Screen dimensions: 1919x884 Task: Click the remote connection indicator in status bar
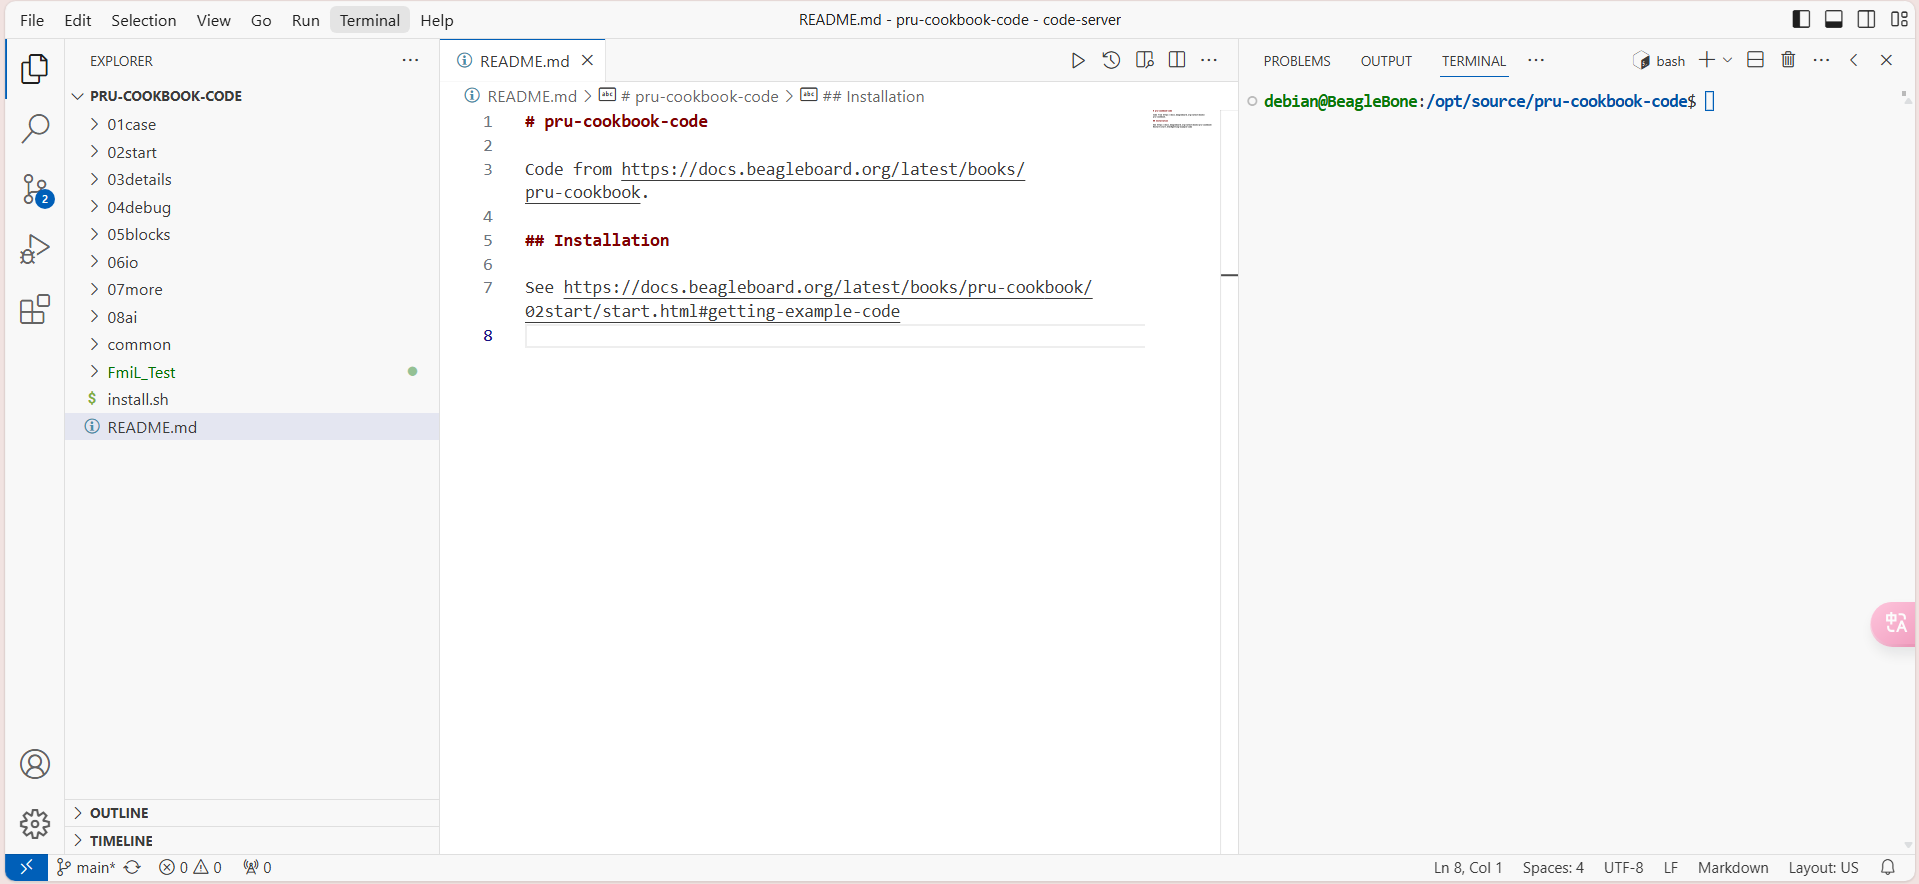(x=27, y=868)
